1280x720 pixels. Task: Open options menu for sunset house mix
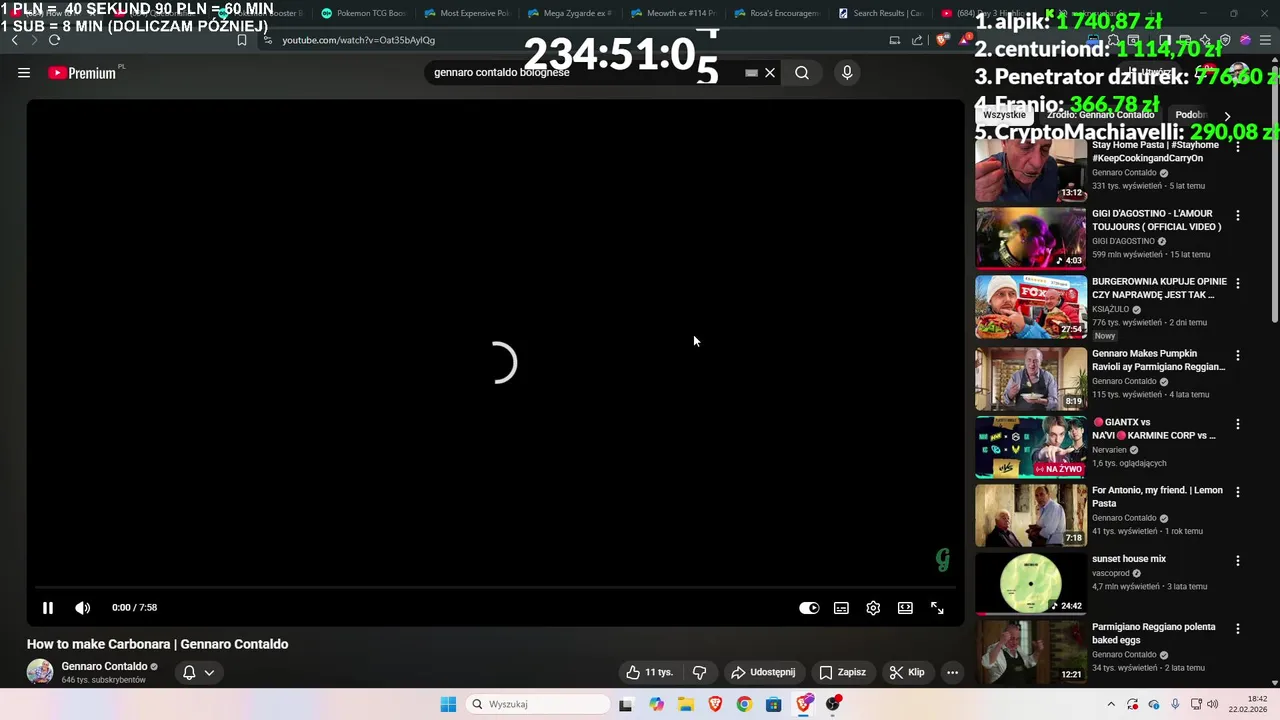click(1238, 561)
